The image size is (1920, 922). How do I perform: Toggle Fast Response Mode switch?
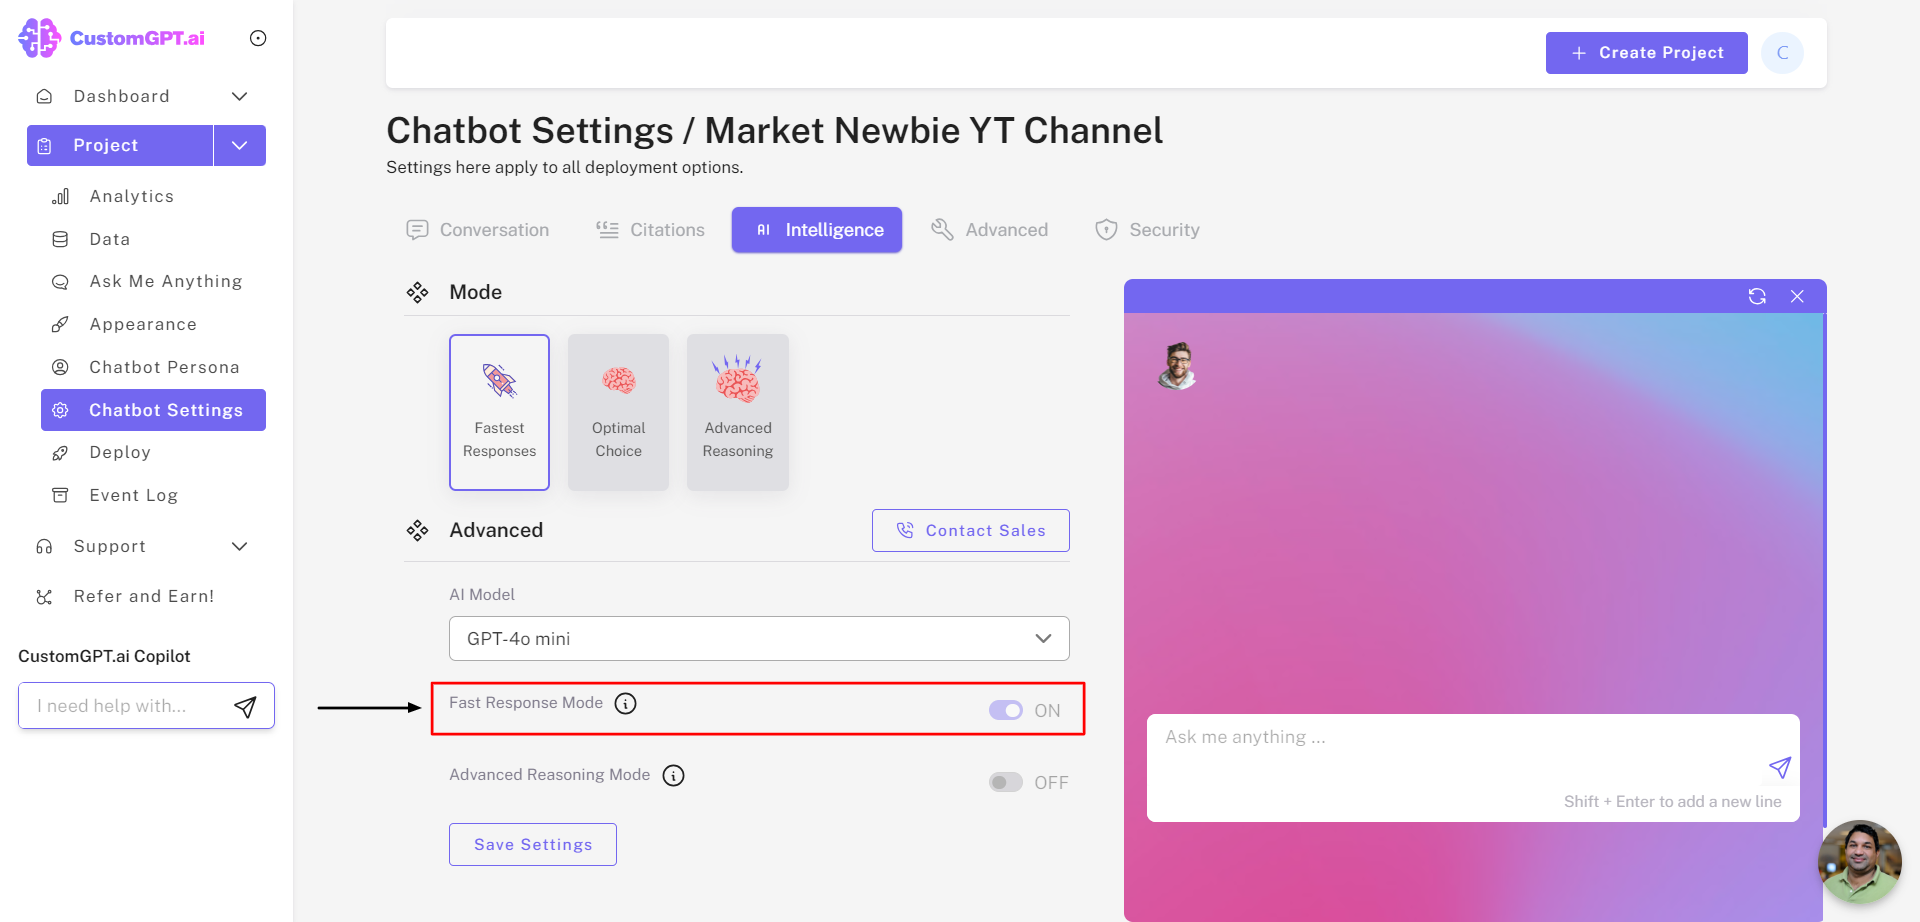click(x=1006, y=710)
